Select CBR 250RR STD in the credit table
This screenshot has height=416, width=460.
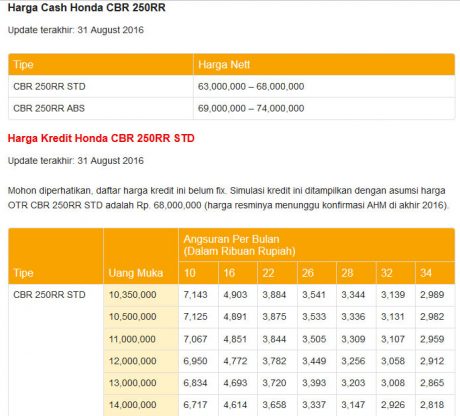point(49,295)
